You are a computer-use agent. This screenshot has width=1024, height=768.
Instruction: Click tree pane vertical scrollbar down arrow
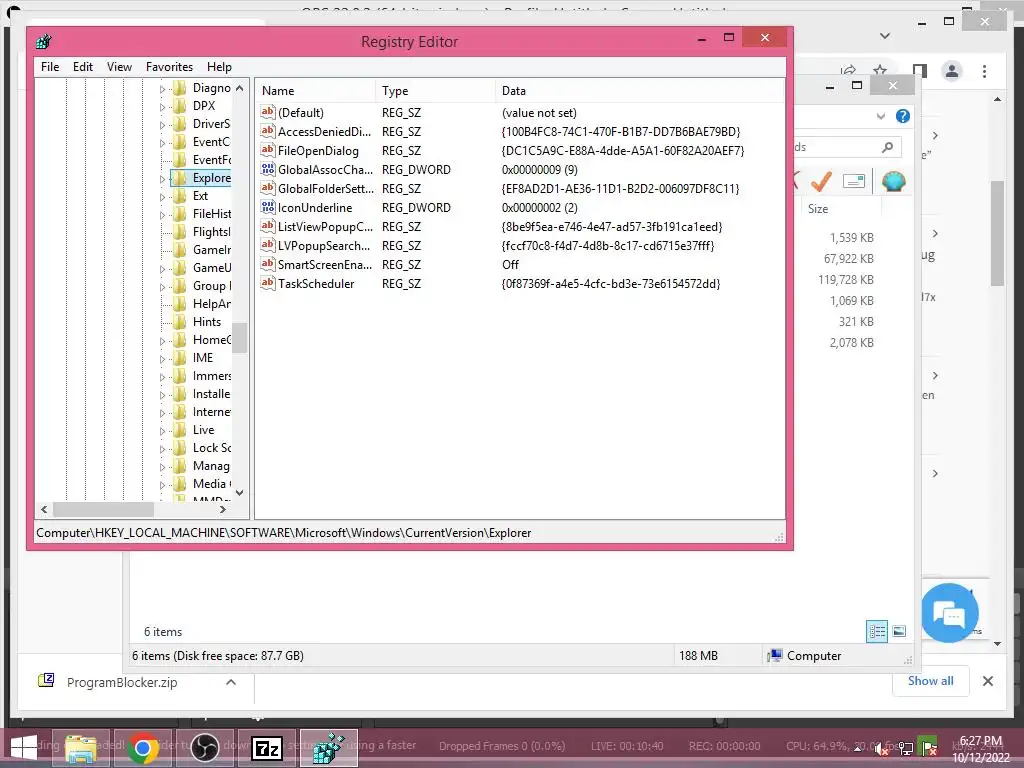[240, 492]
